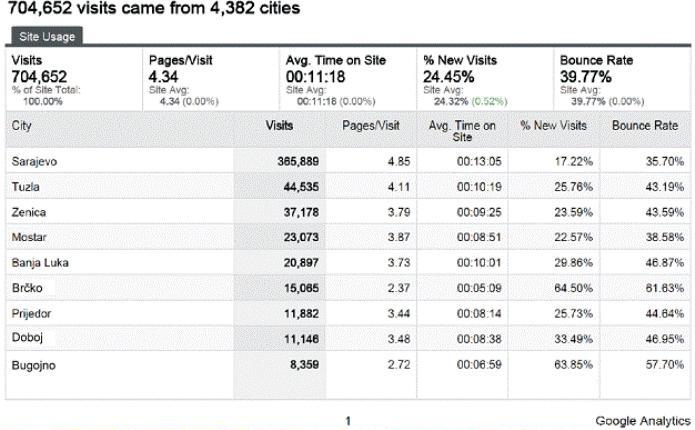Sort table by Visits column header
The image size is (695, 430).
pos(280,126)
